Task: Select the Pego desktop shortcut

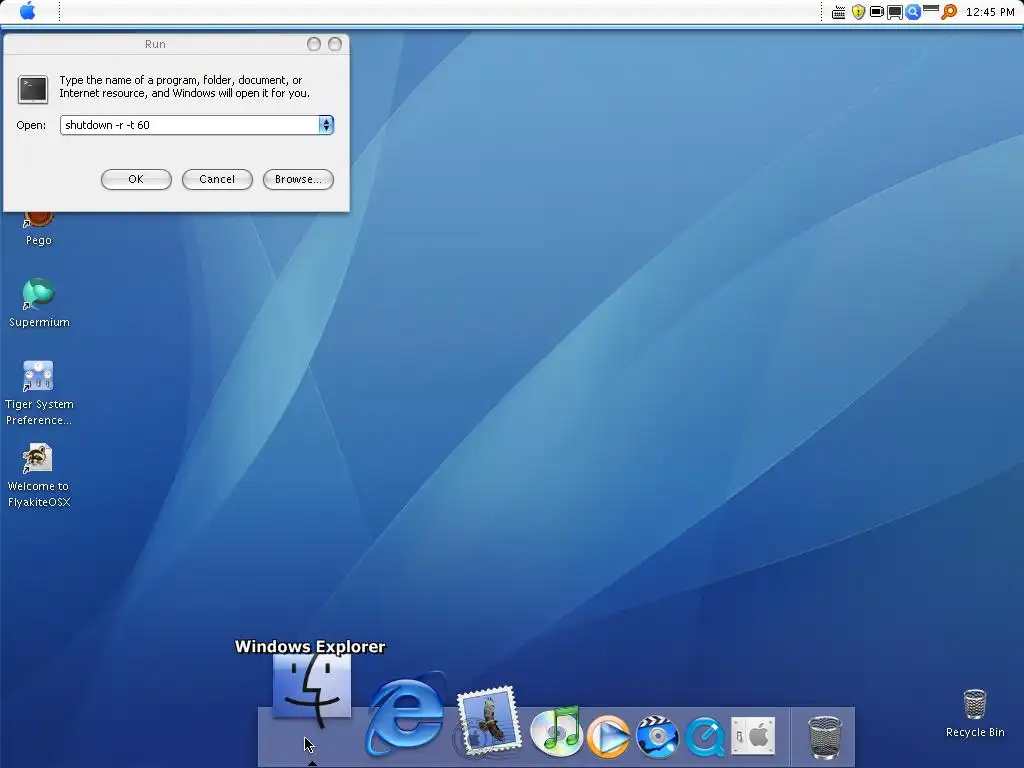Action: click(39, 227)
